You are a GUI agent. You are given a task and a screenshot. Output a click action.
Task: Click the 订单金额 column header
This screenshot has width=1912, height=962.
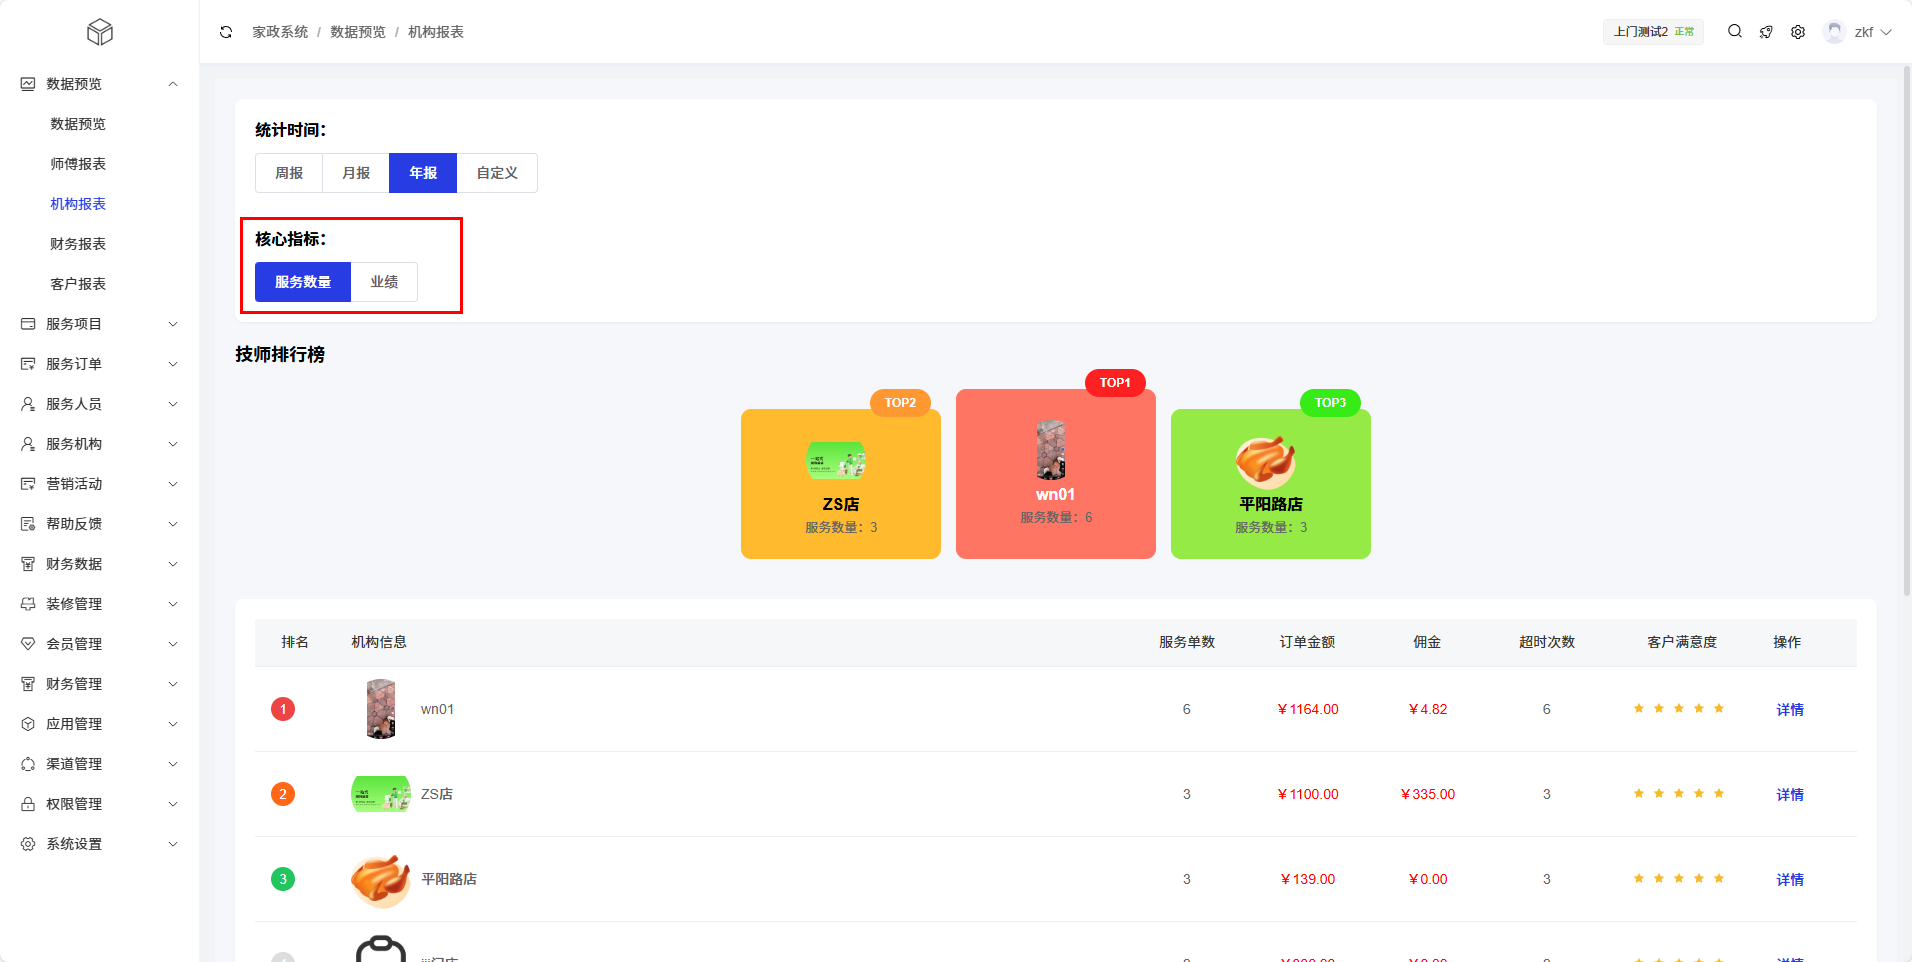point(1307,642)
